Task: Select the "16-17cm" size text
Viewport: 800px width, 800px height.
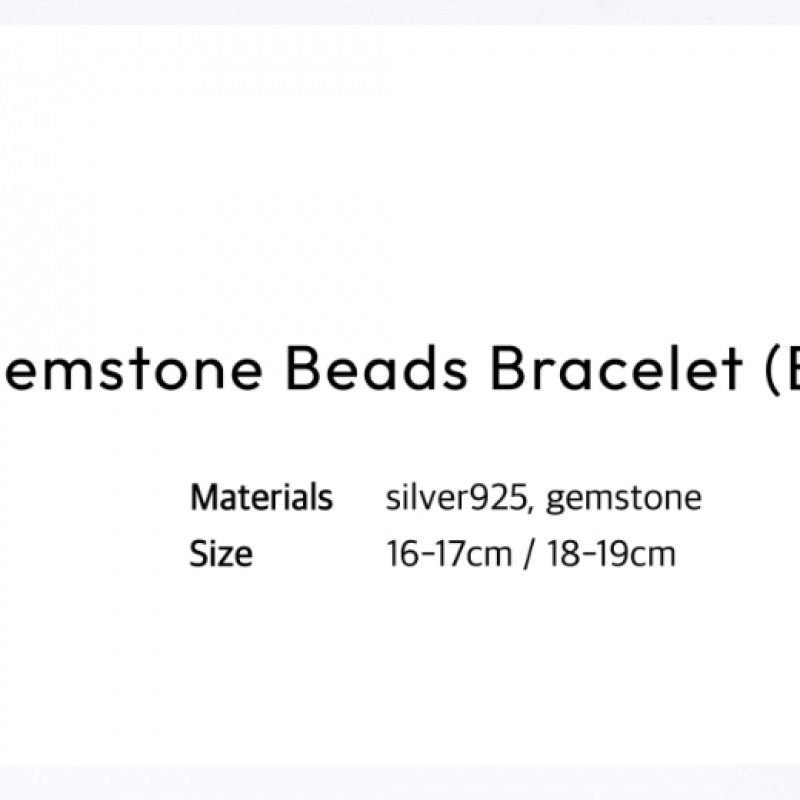Action: pyautogui.click(x=449, y=553)
